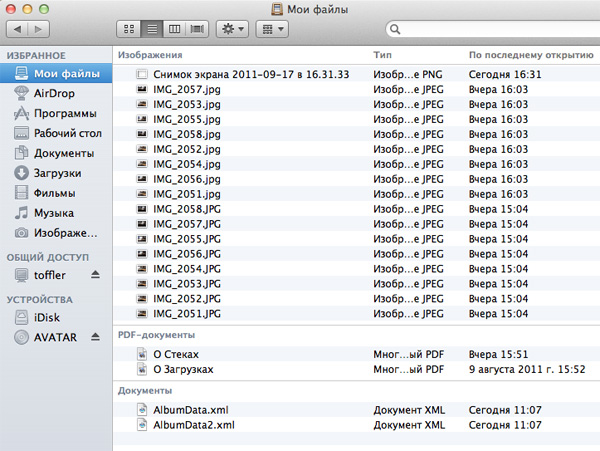Screen dimensions: 600x451
Task: Open the arrange items dropdown
Action: coord(272,30)
